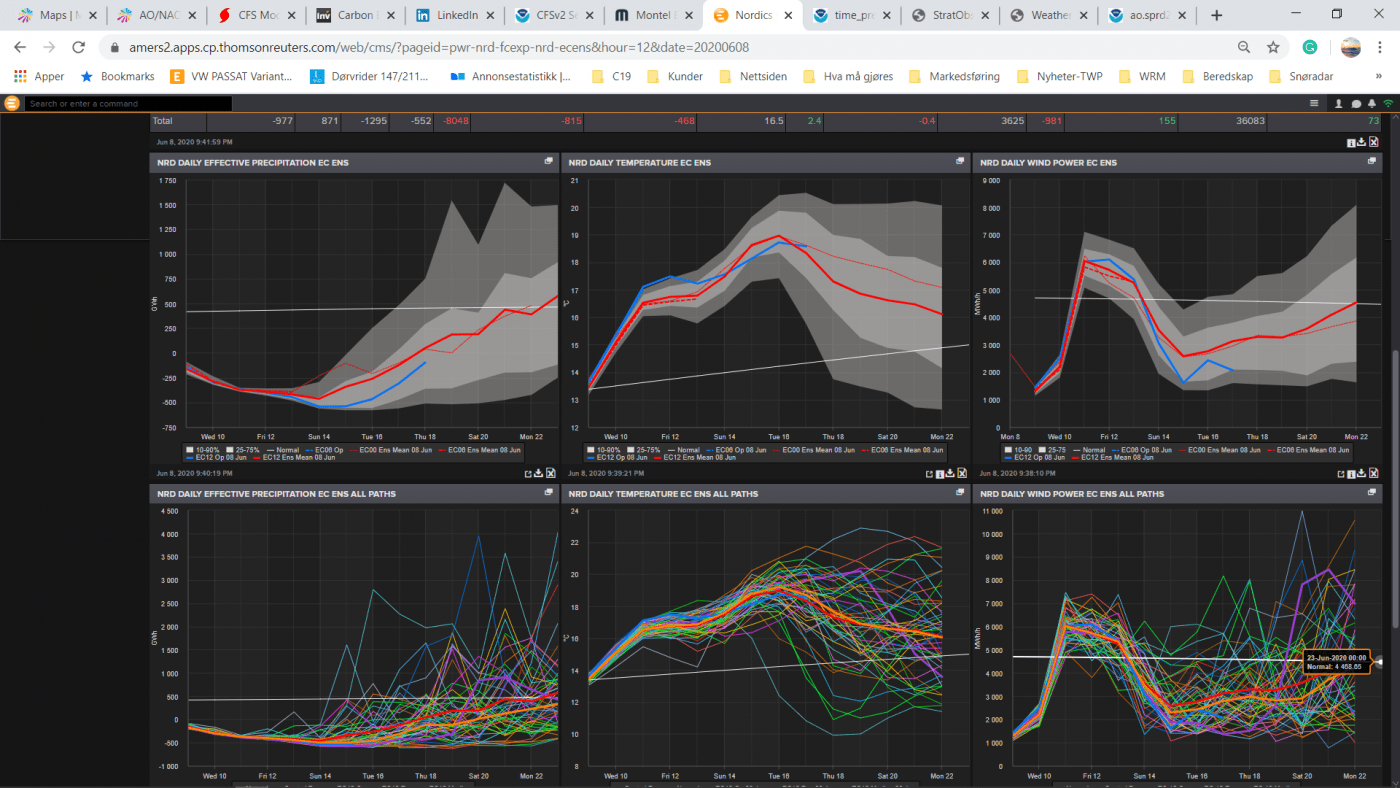Switch to the Carbon browser tab
Image resolution: width=1400 pixels, height=788 pixels.
pyautogui.click(x=355, y=15)
